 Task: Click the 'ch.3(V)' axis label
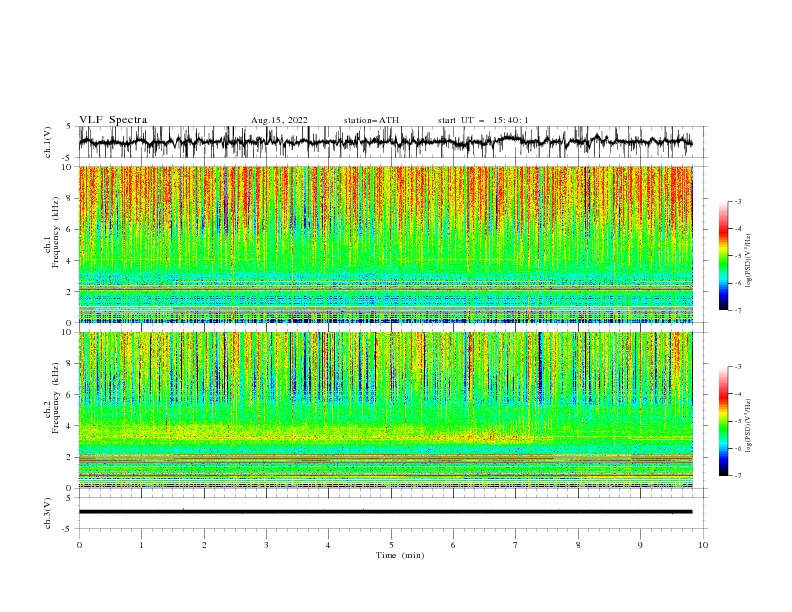[48, 513]
